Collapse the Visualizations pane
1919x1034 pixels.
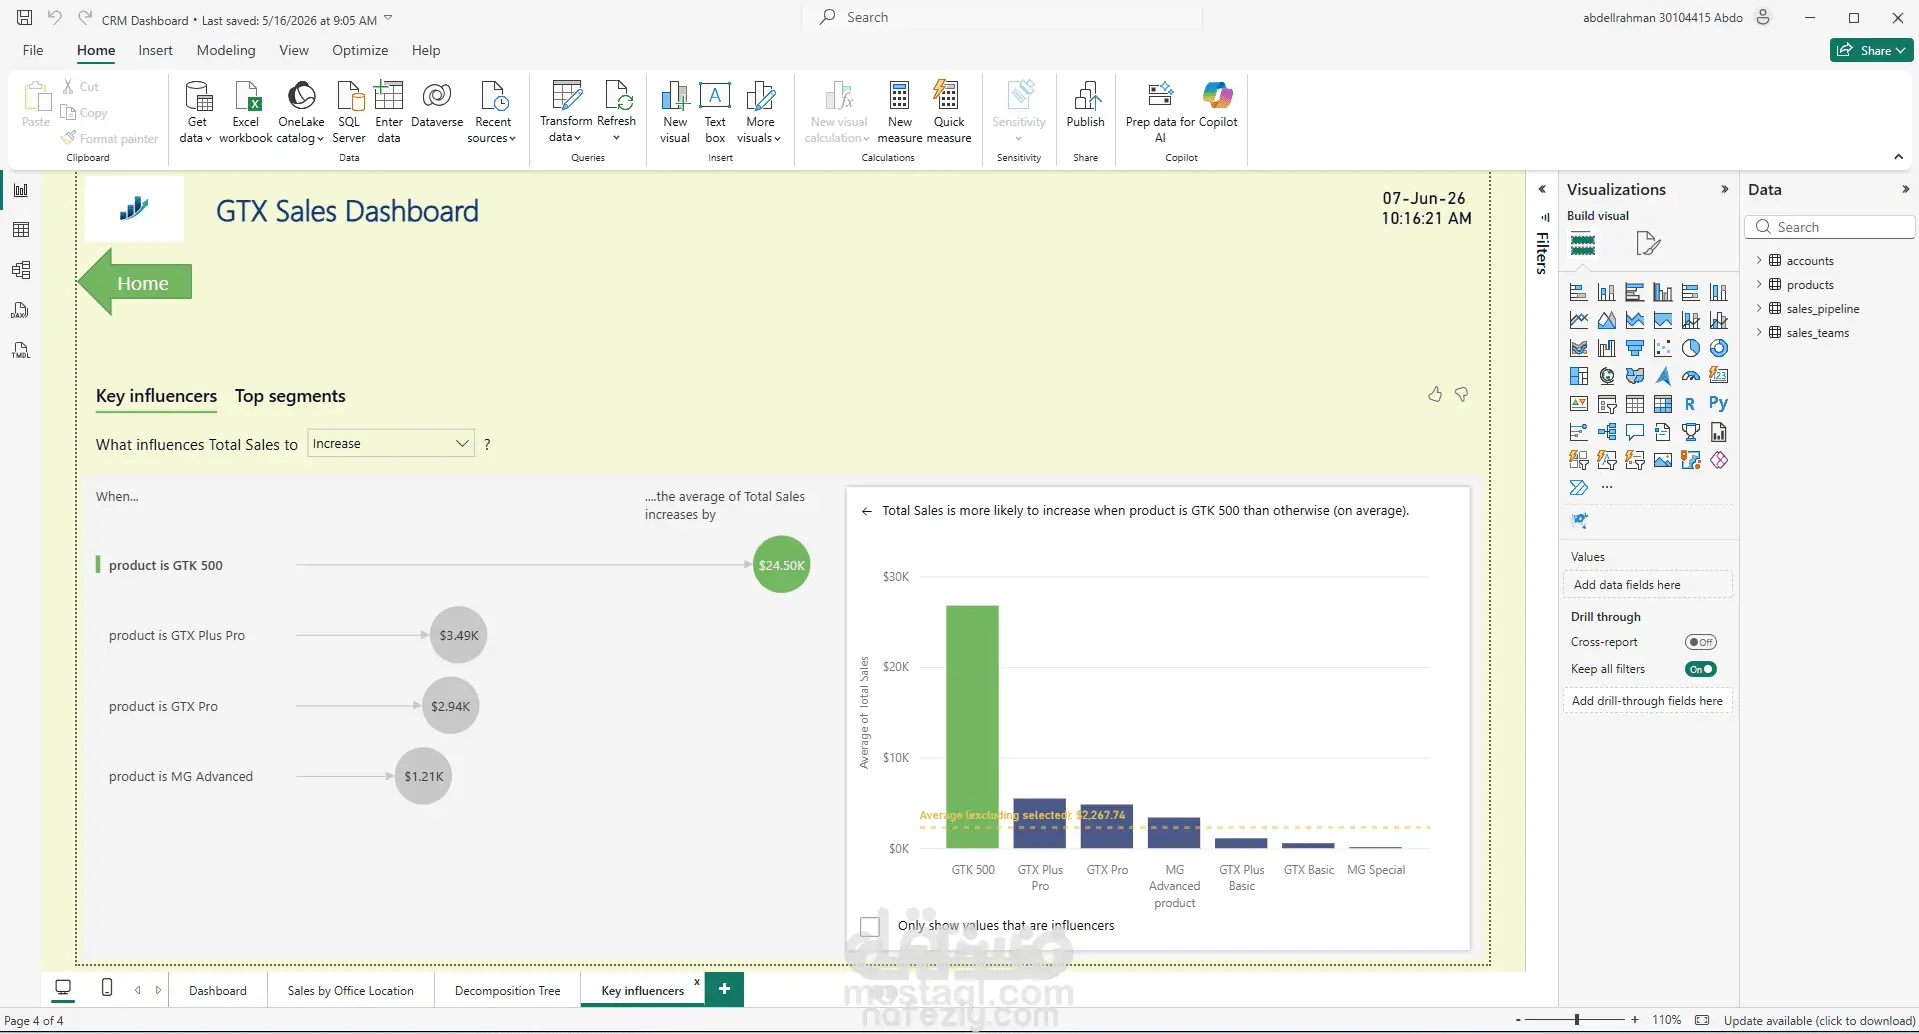1724,189
